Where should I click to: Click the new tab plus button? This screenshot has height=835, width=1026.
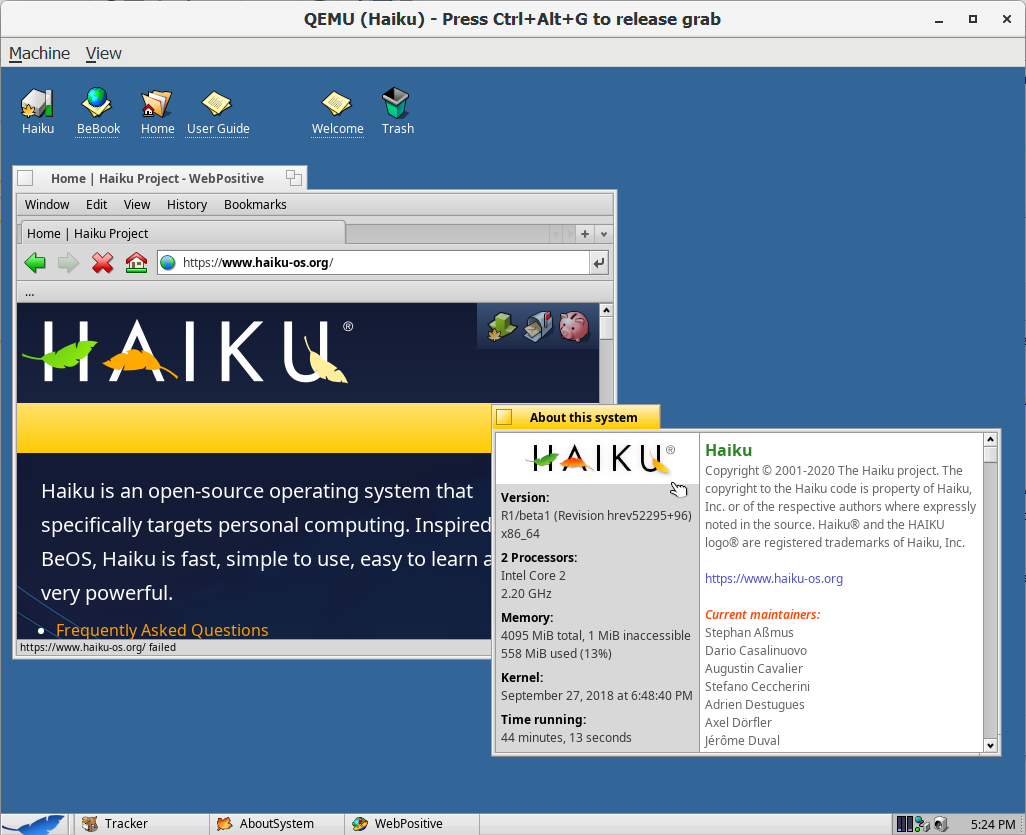coord(584,233)
